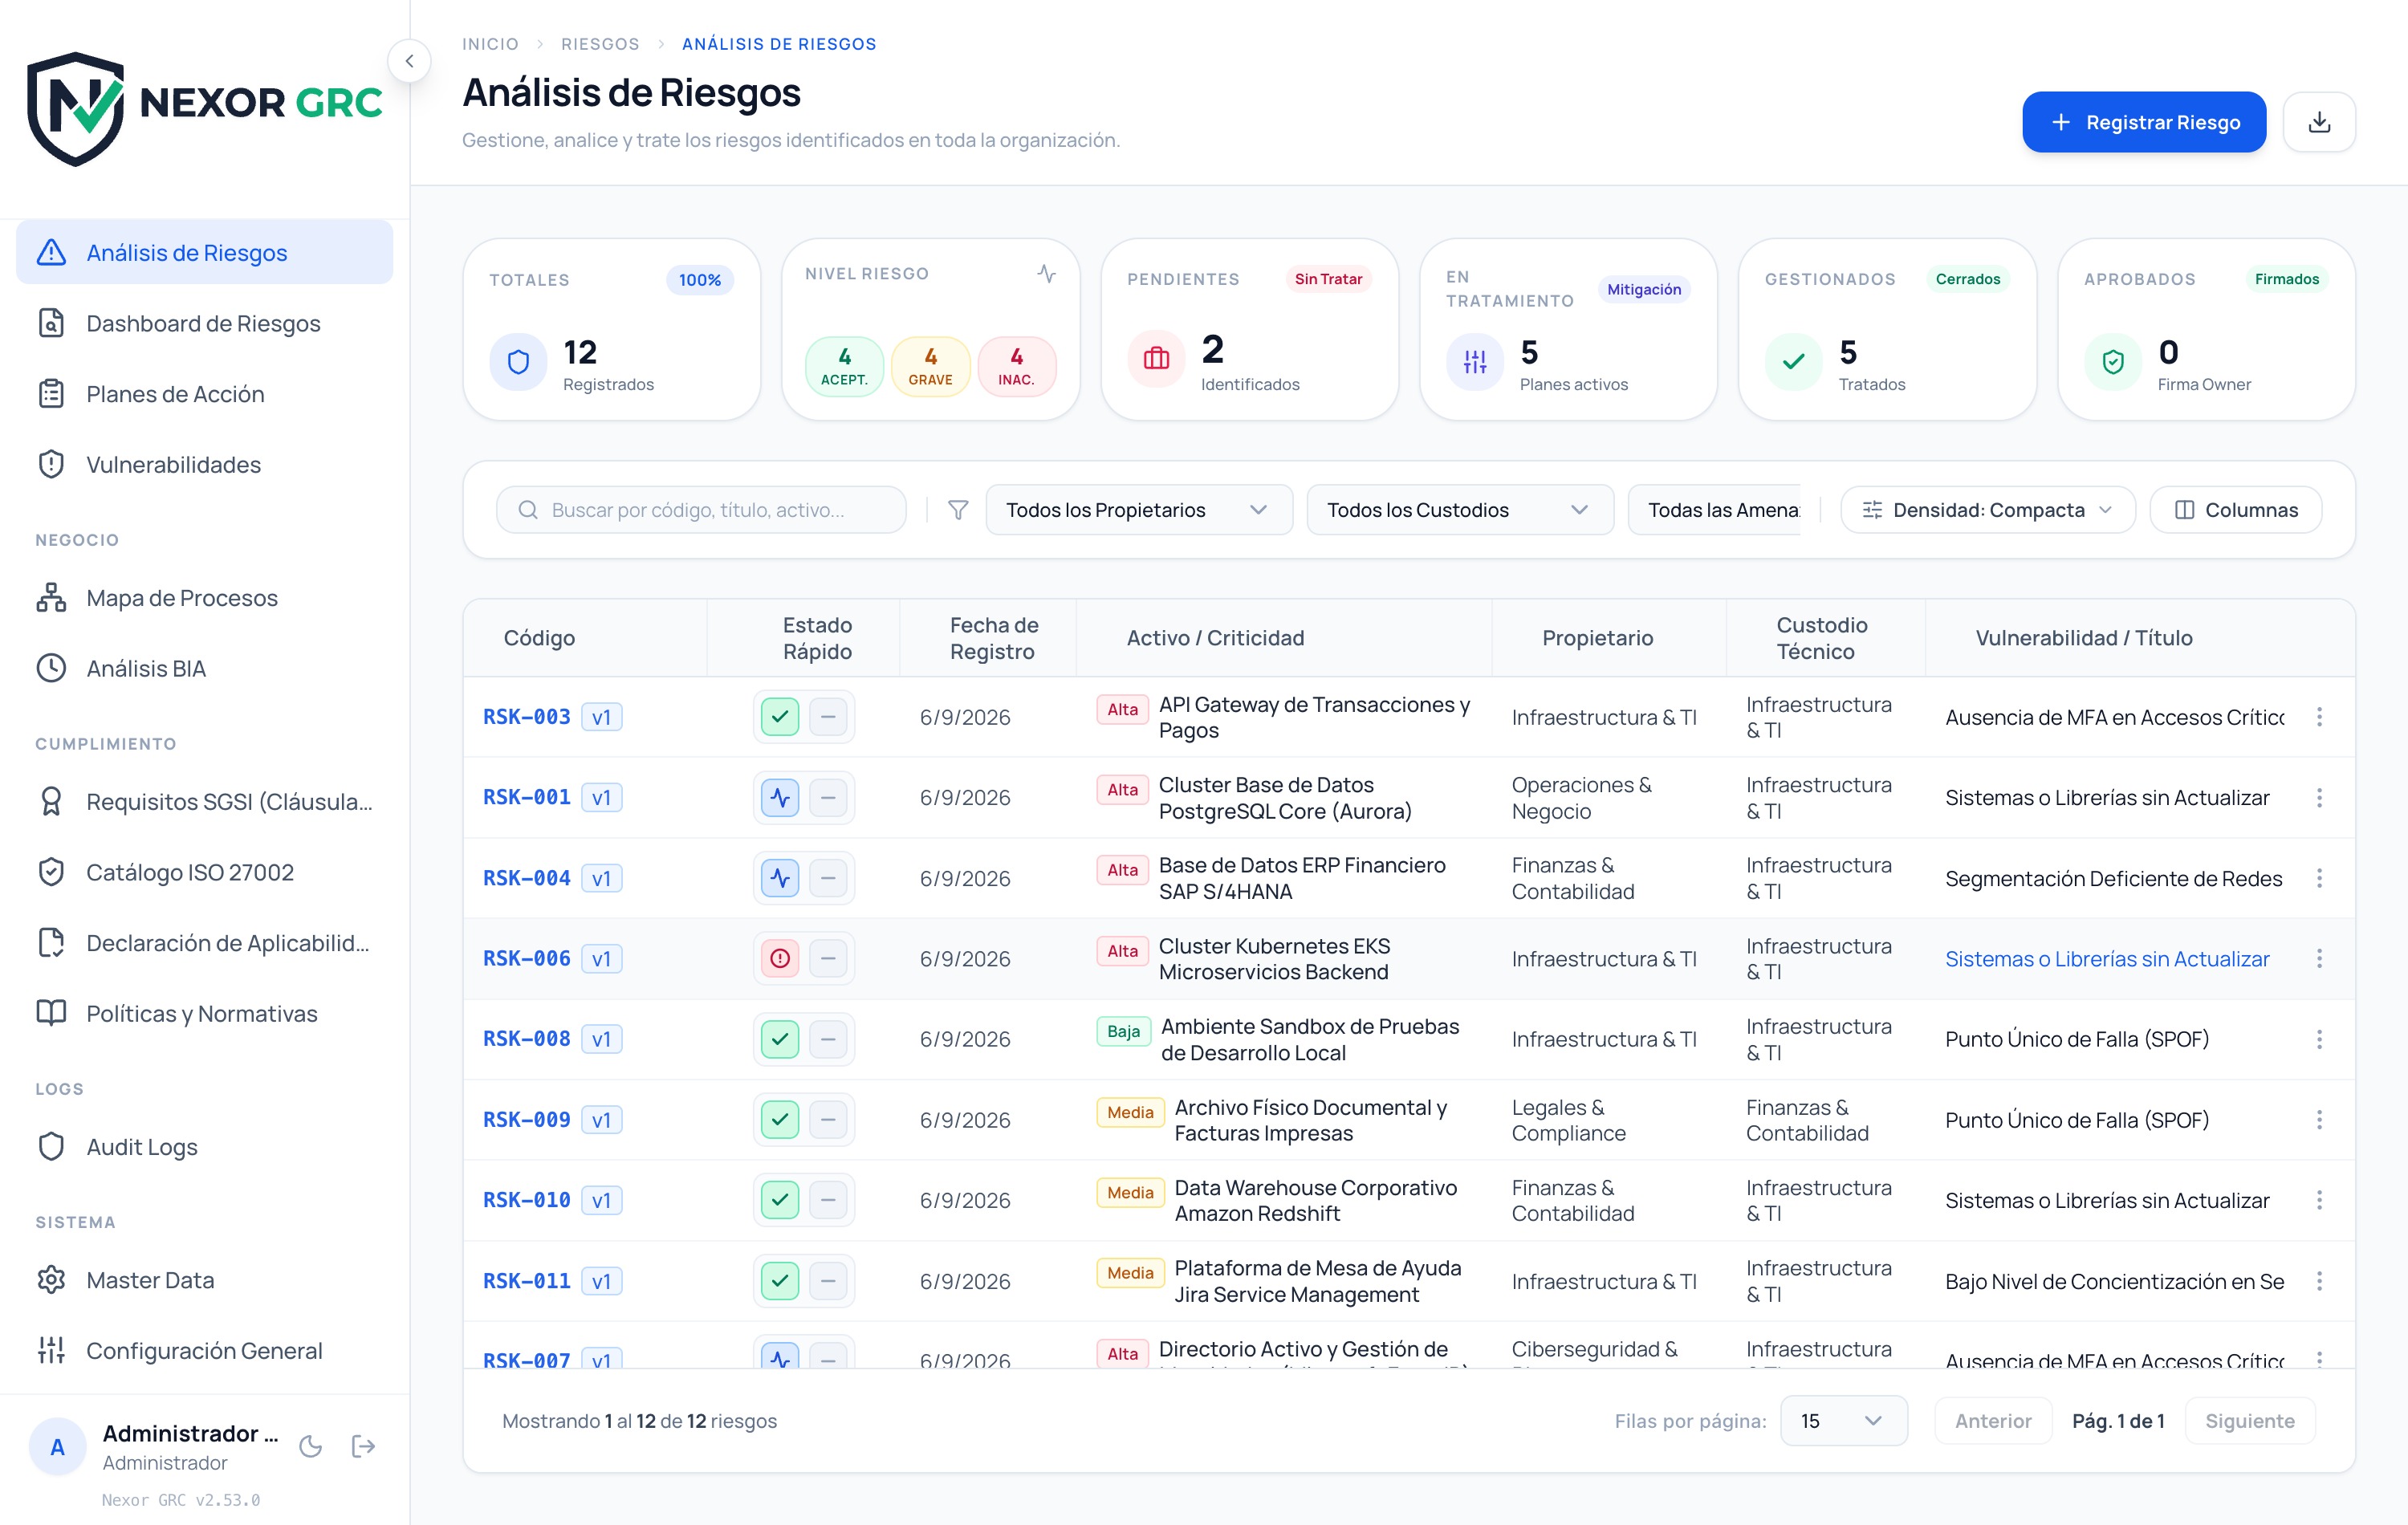Click the GRAVE risk level badge
This screenshot has width=2408, height=1525.
tap(930, 366)
